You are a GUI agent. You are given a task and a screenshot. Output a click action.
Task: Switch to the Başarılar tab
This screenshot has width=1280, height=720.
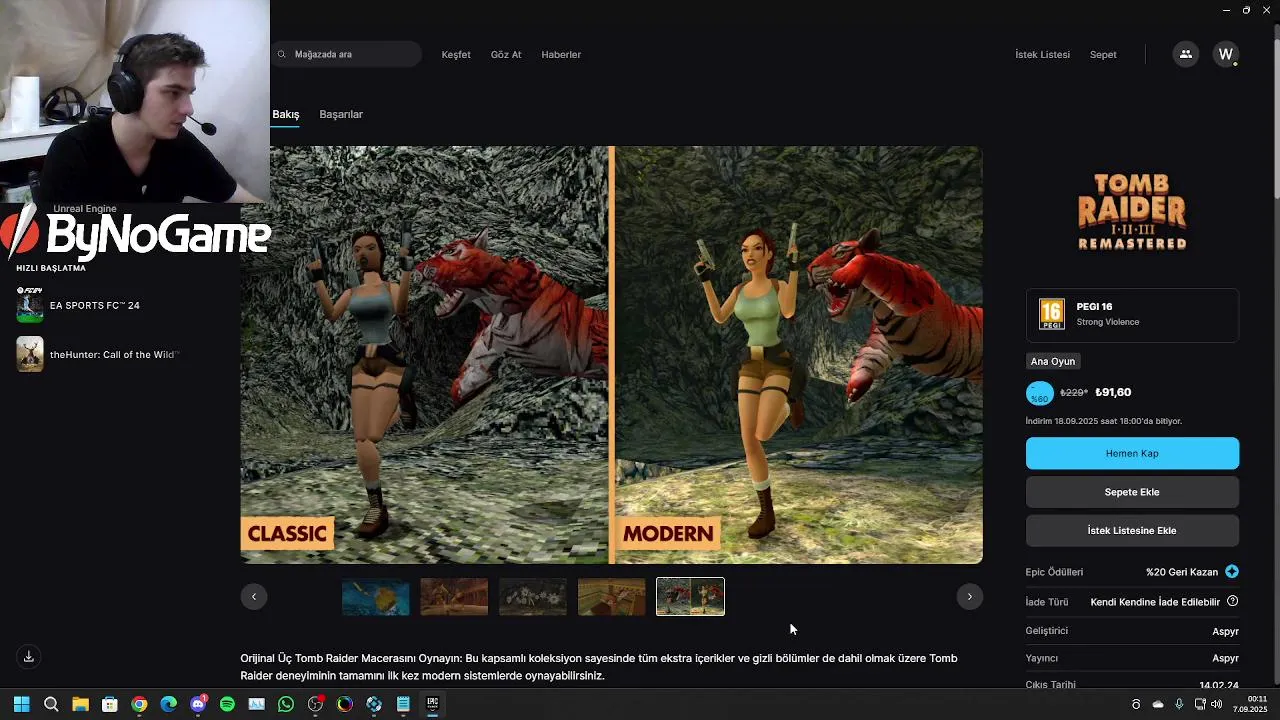pos(341,114)
